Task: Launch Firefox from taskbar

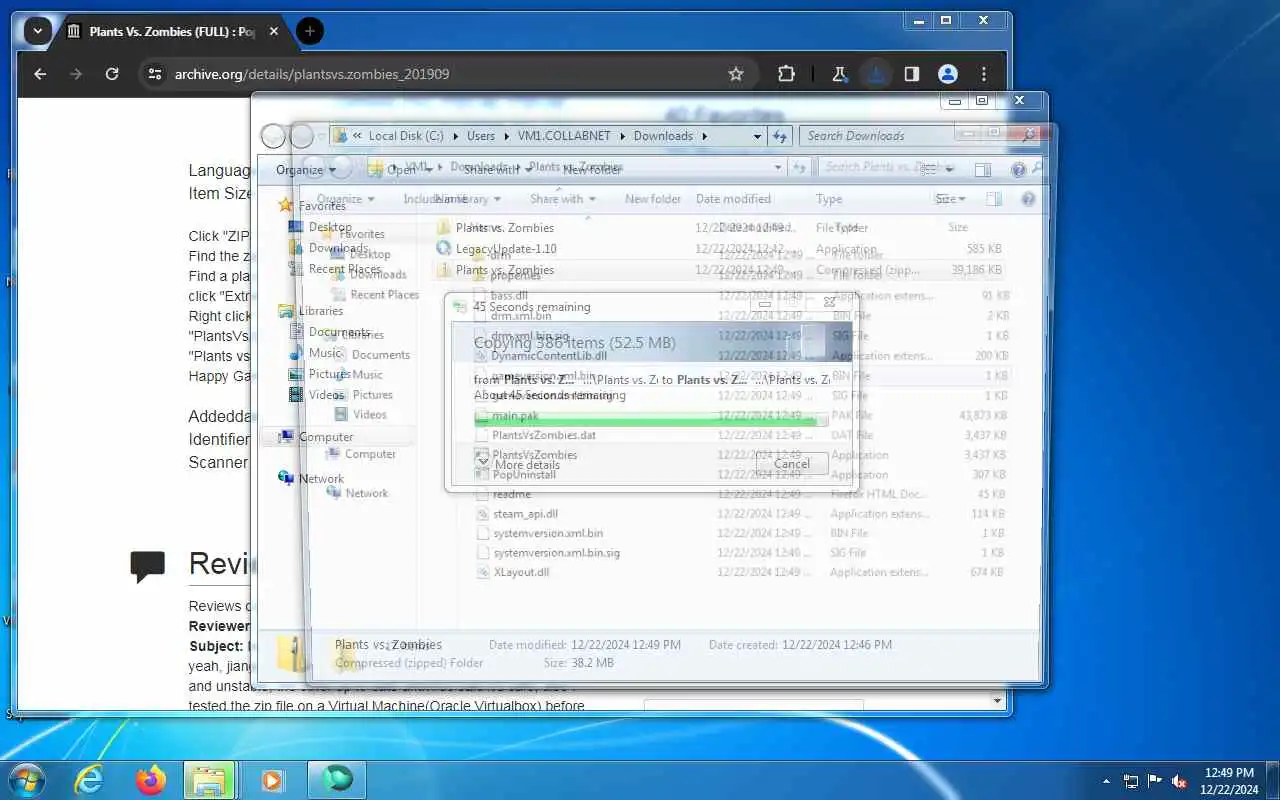Action: point(151,780)
